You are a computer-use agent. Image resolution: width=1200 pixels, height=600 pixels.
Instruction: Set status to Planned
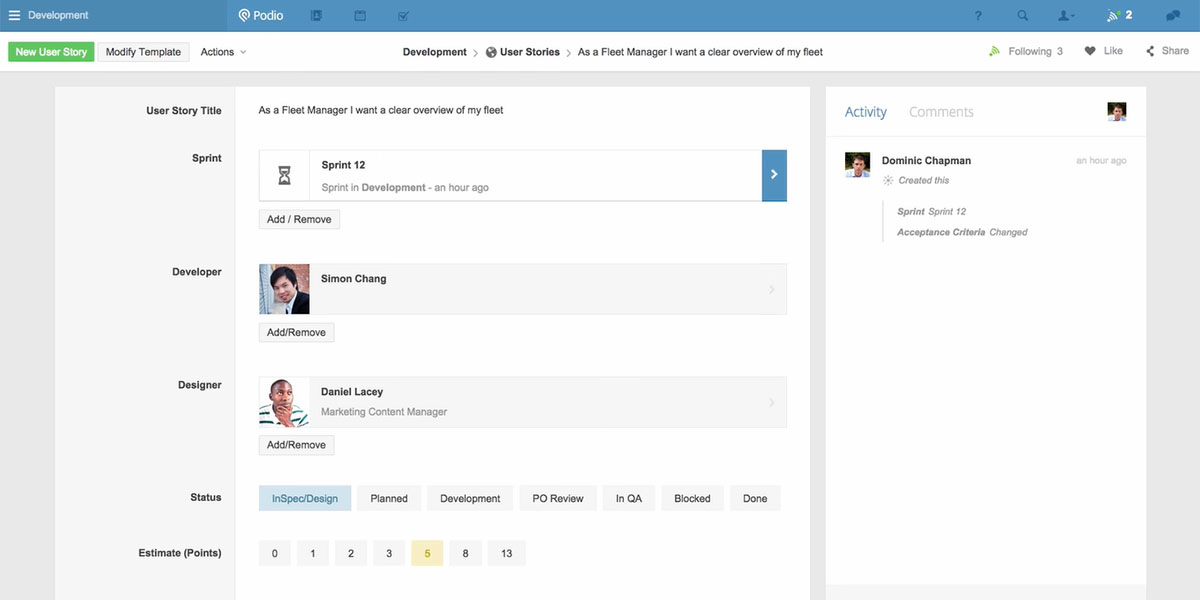click(x=389, y=498)
